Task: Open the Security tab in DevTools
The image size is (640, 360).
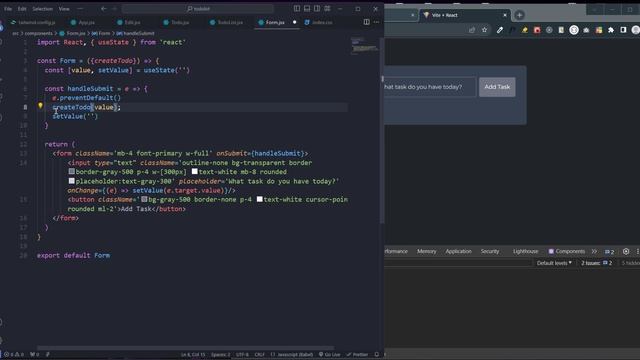Action: pos(490,251)
